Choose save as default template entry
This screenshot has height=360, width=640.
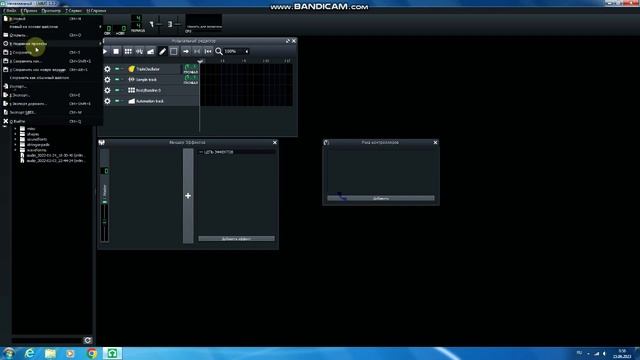[52, 78]
